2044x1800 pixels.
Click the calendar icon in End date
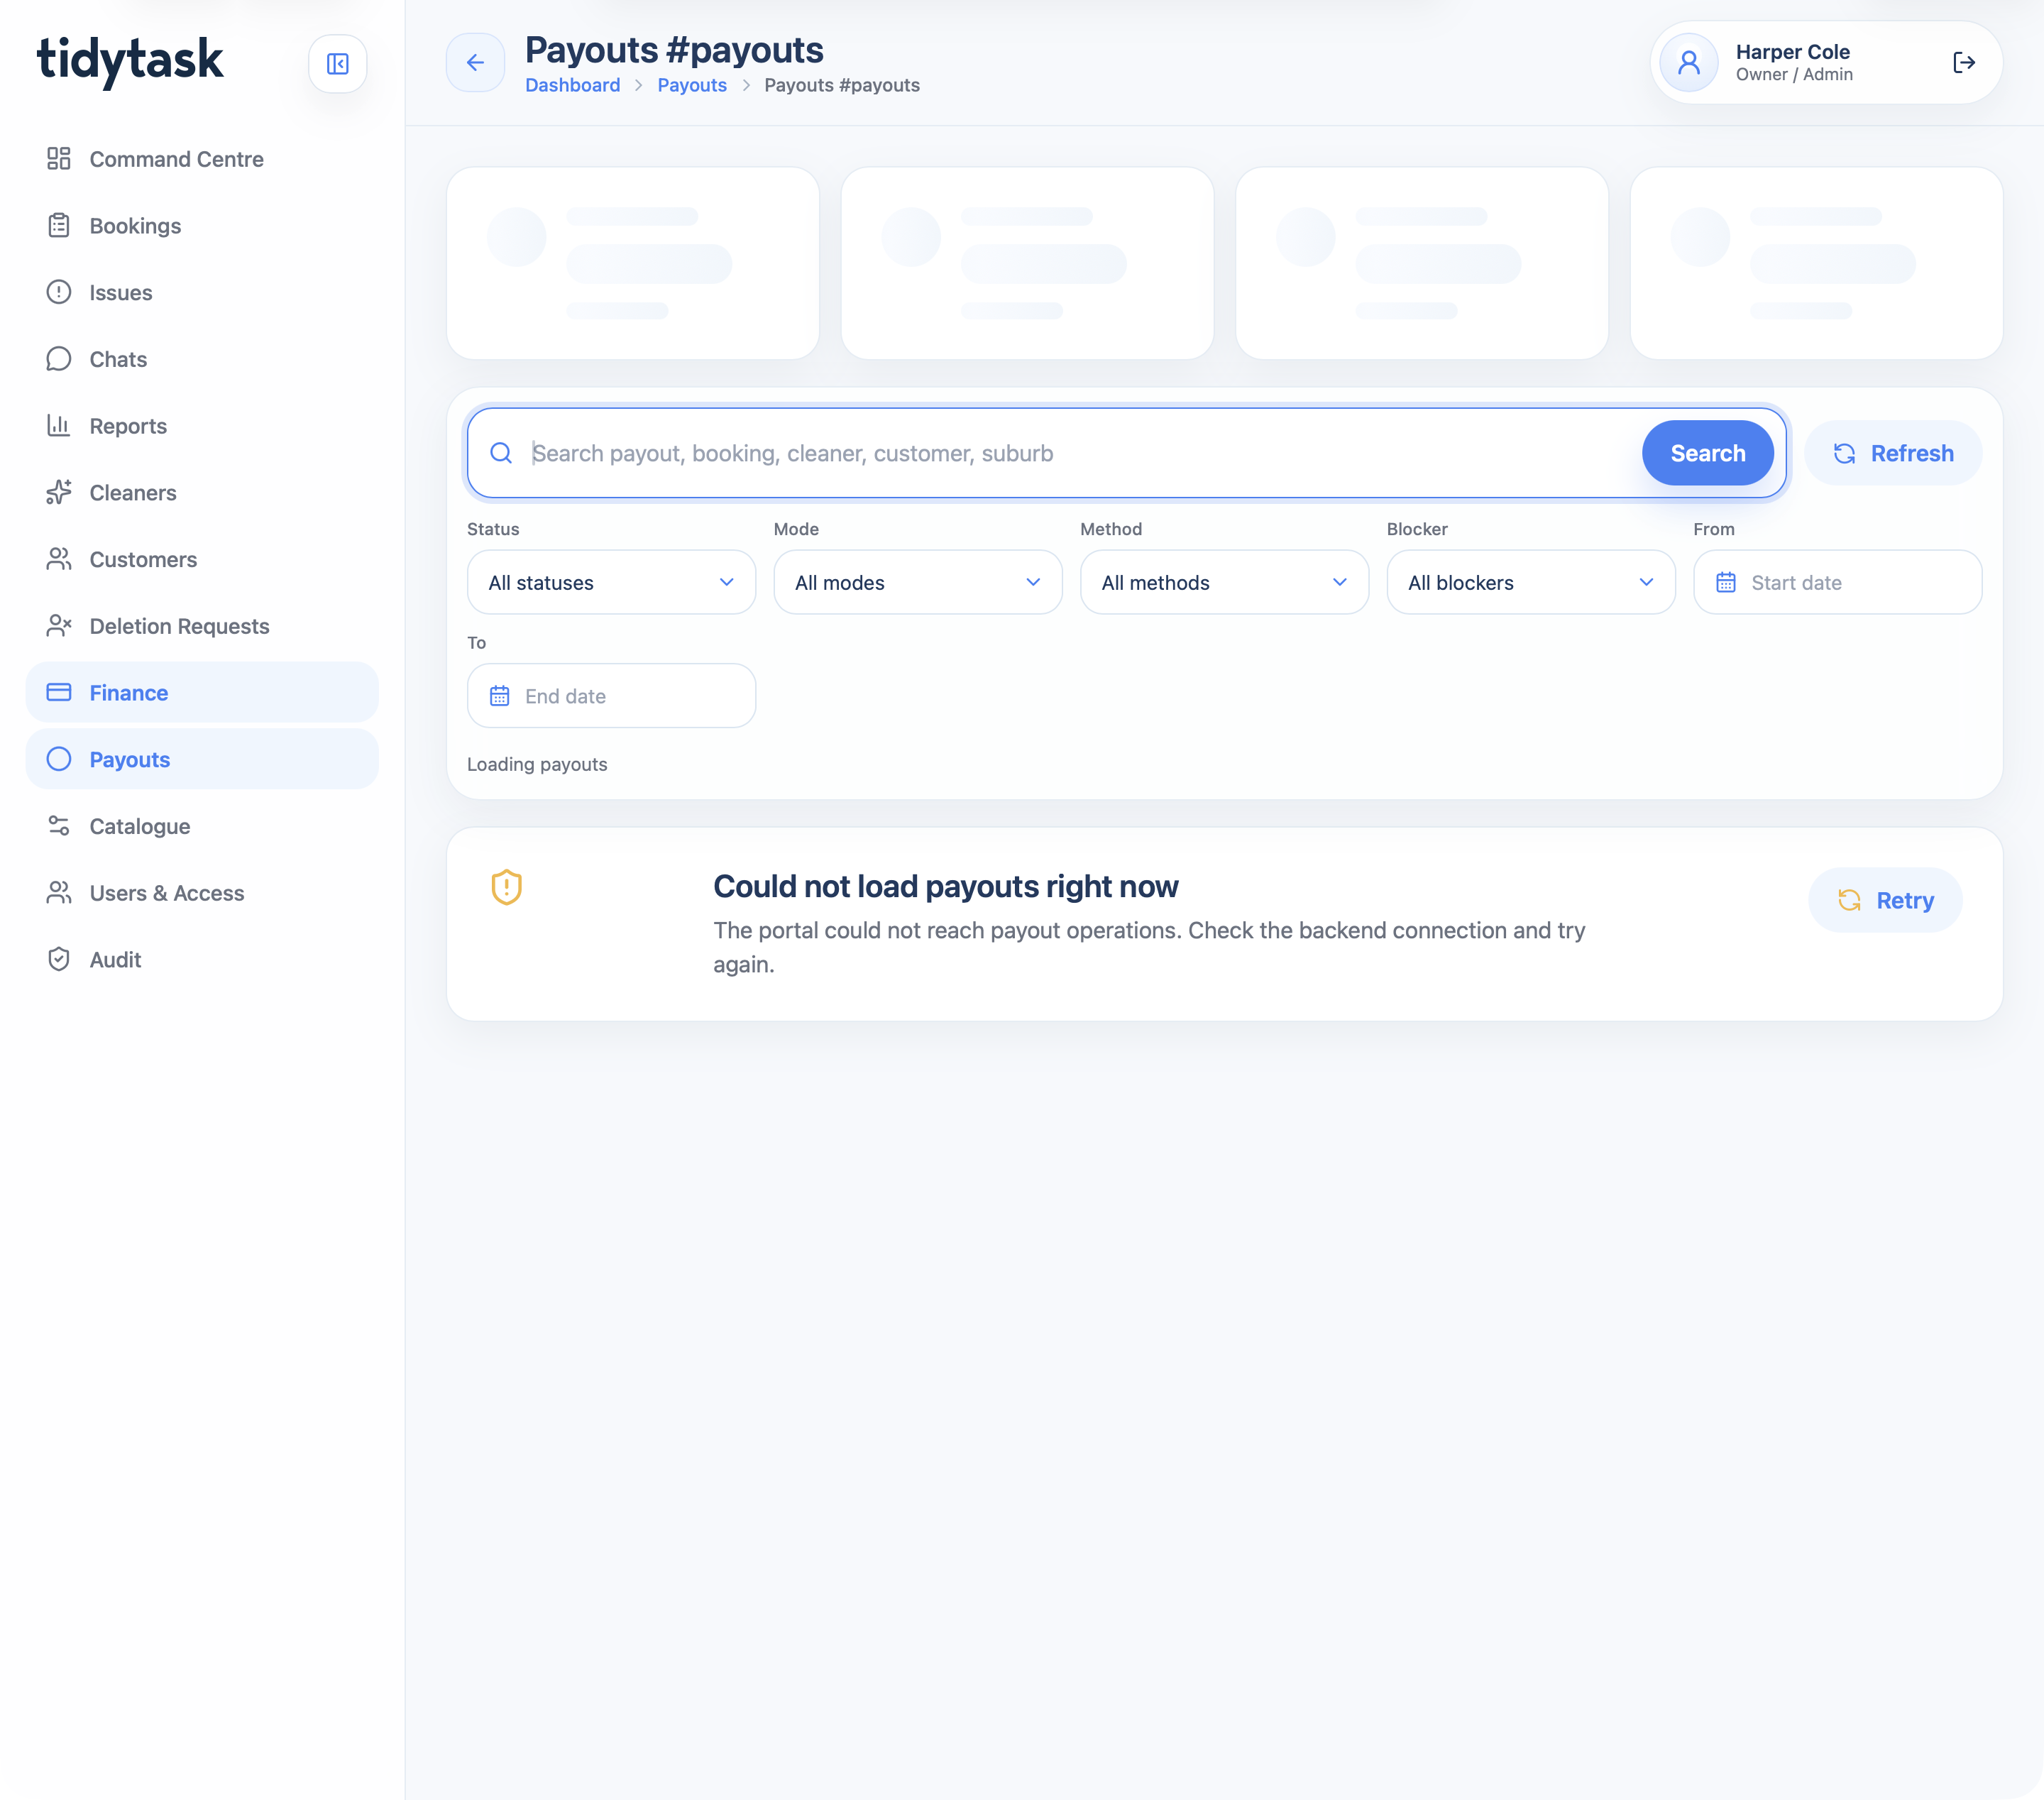(500, 696)
